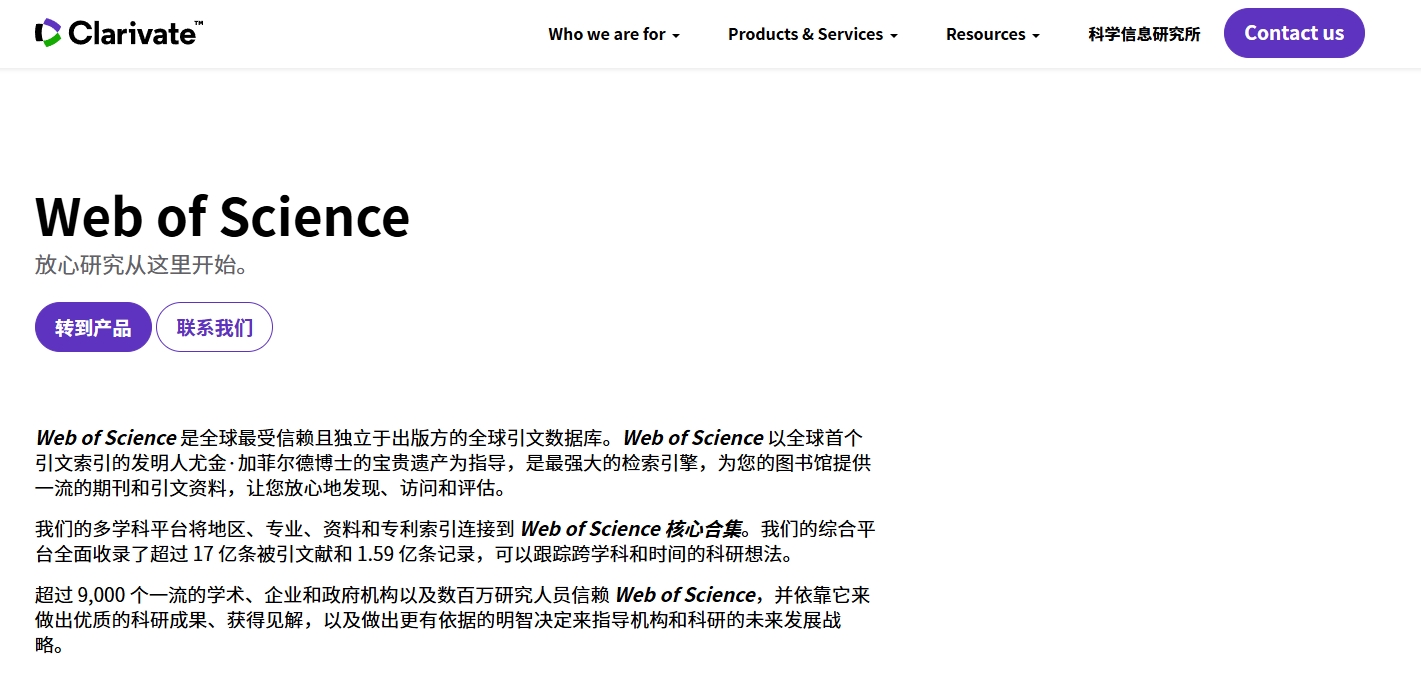Click the Web of Science heading
Viewport: 1421px width, 699px height.
coord(222,216)
